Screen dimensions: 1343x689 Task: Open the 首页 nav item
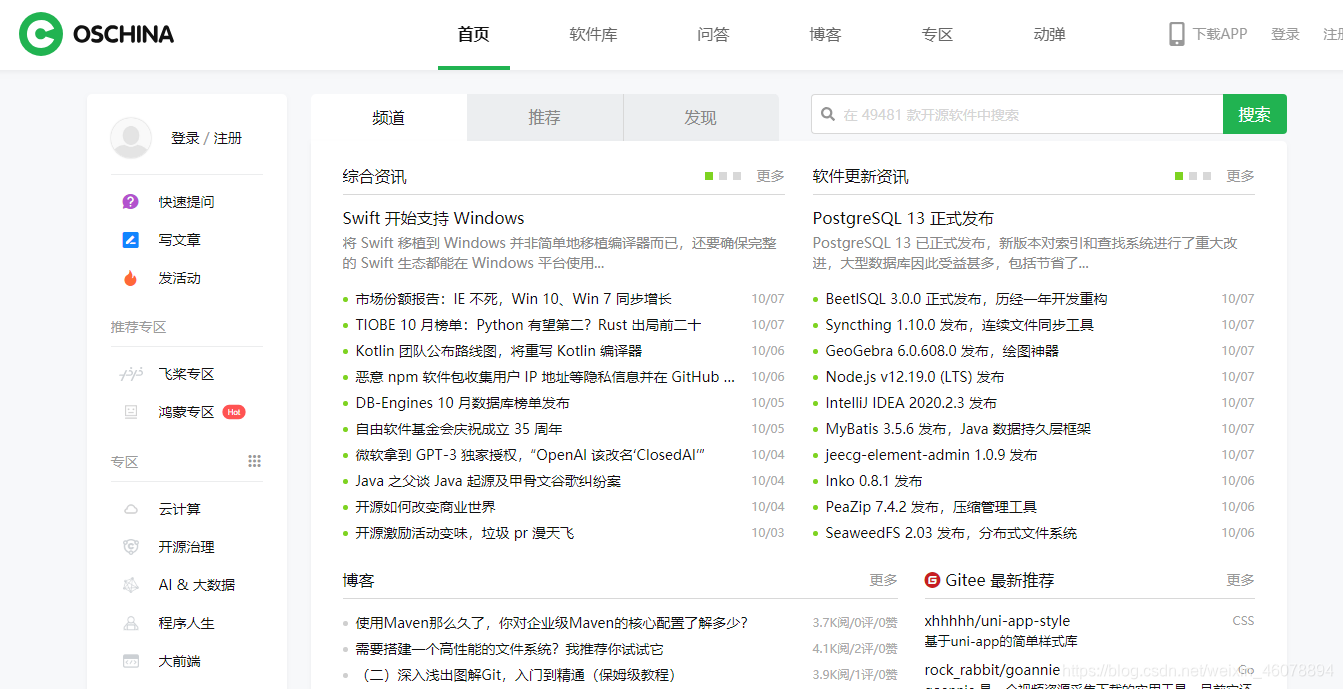[474, 34]
